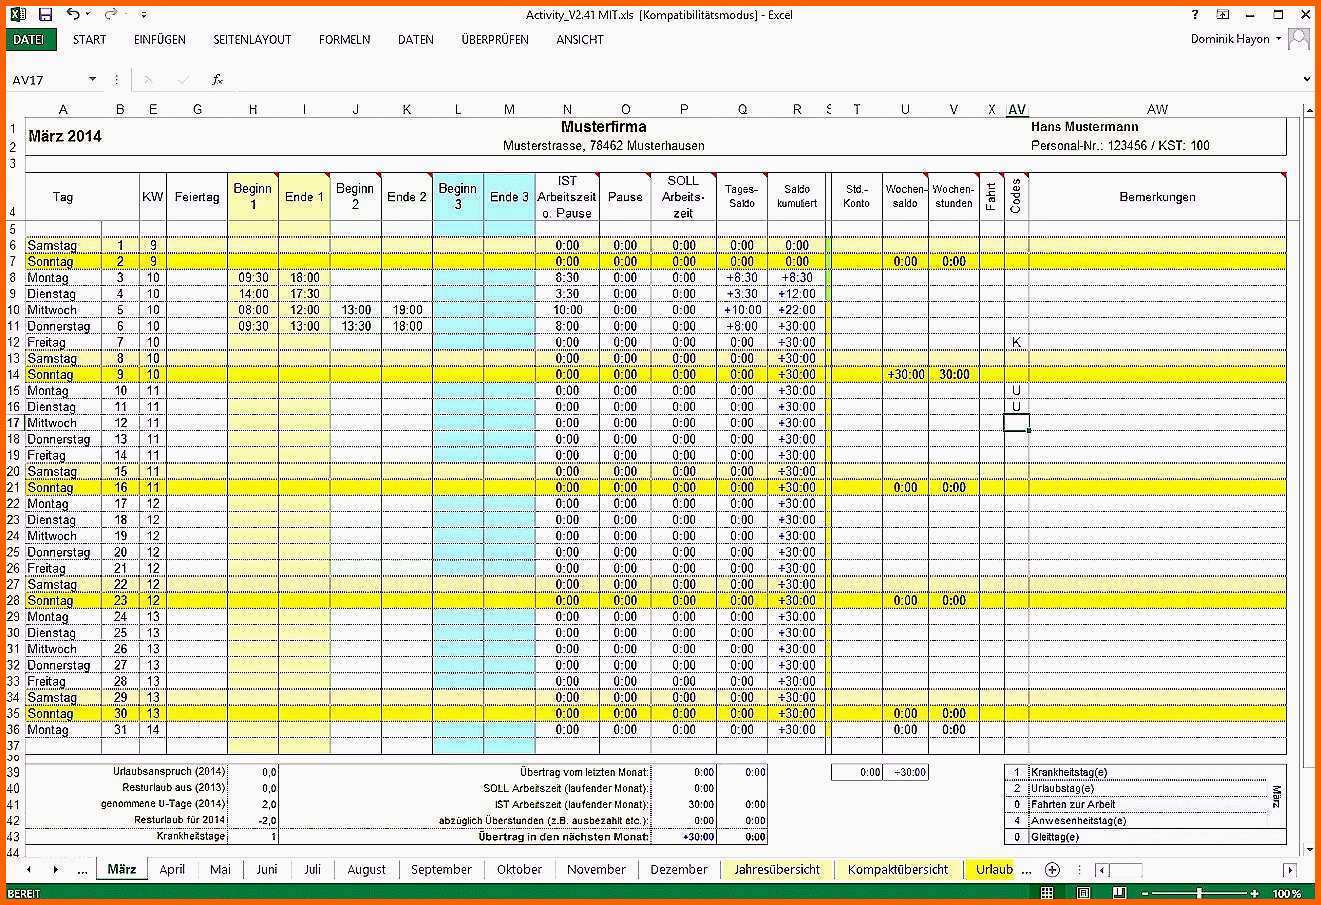The width and height of the screenshot is (1321, 905).
Task: Select column H header
Action: point(253,110)
